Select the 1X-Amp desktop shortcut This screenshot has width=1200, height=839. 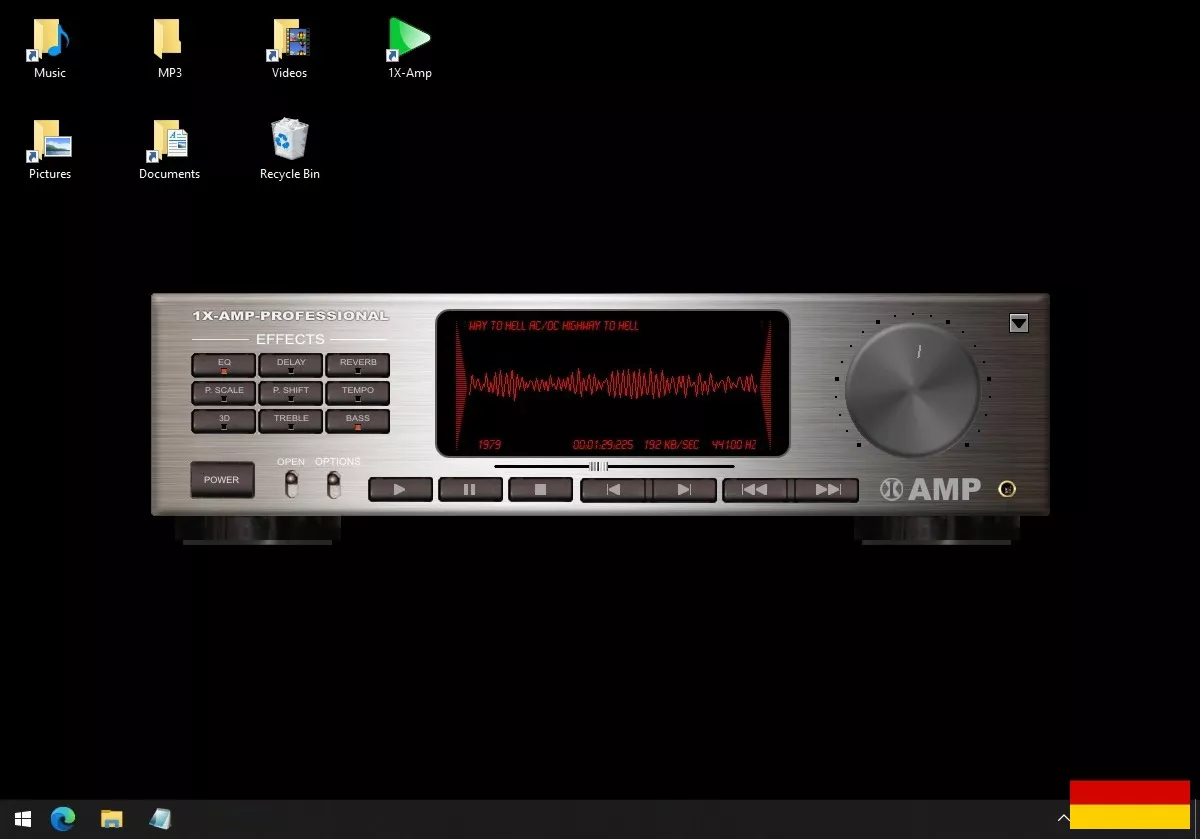pyautogui.click(x=410, y=49)
